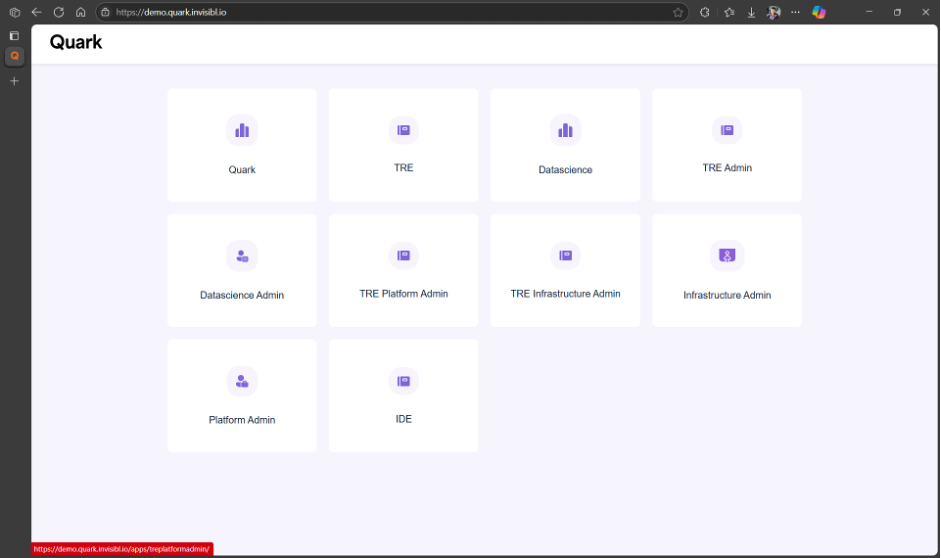Viewport: 941px width, 558px height.
Task: Open the Datascience label link
Action: pyautogui.click(x=565, y=170)
